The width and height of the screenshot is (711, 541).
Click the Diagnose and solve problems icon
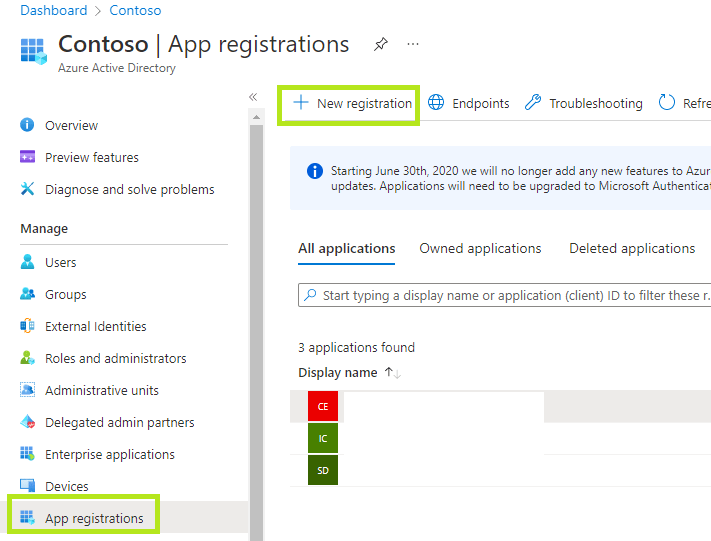[x=27, y=189]
